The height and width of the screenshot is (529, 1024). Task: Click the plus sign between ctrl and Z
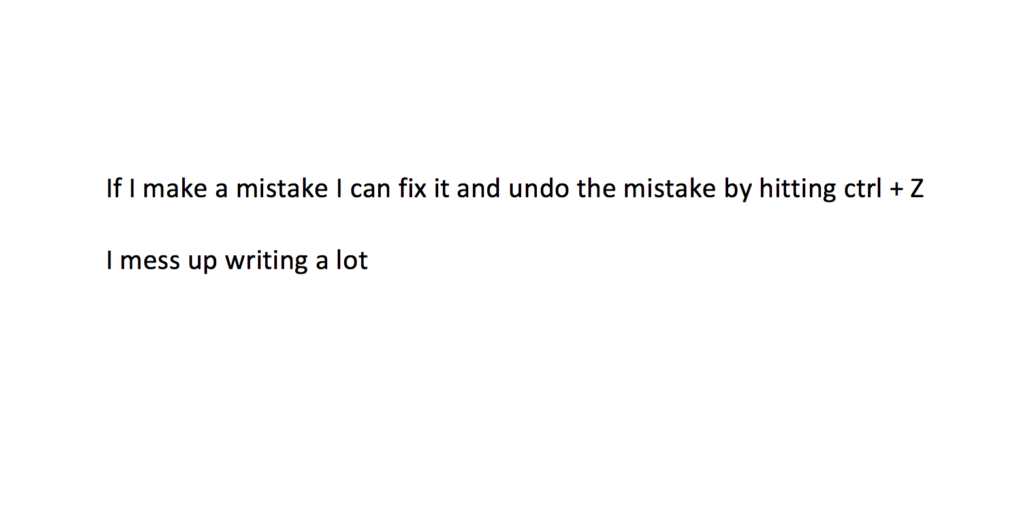[895, 189]
